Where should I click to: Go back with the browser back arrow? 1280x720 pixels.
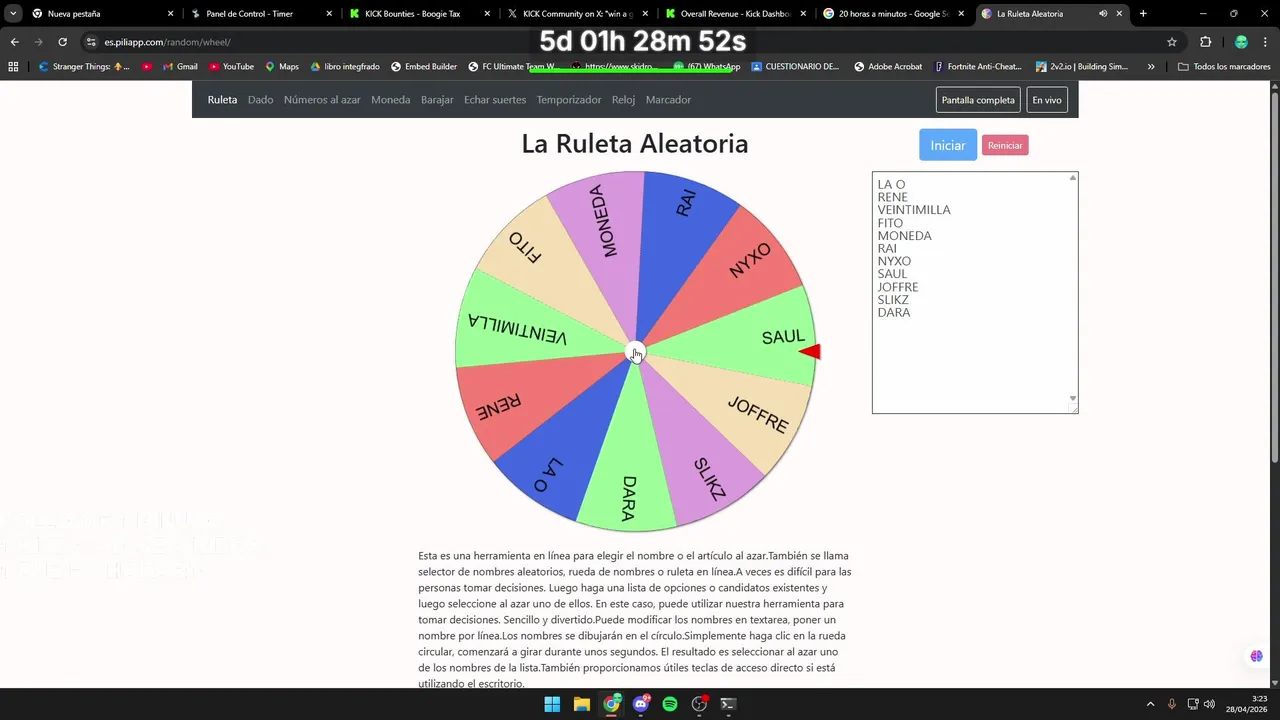click(x=14, y=42)
